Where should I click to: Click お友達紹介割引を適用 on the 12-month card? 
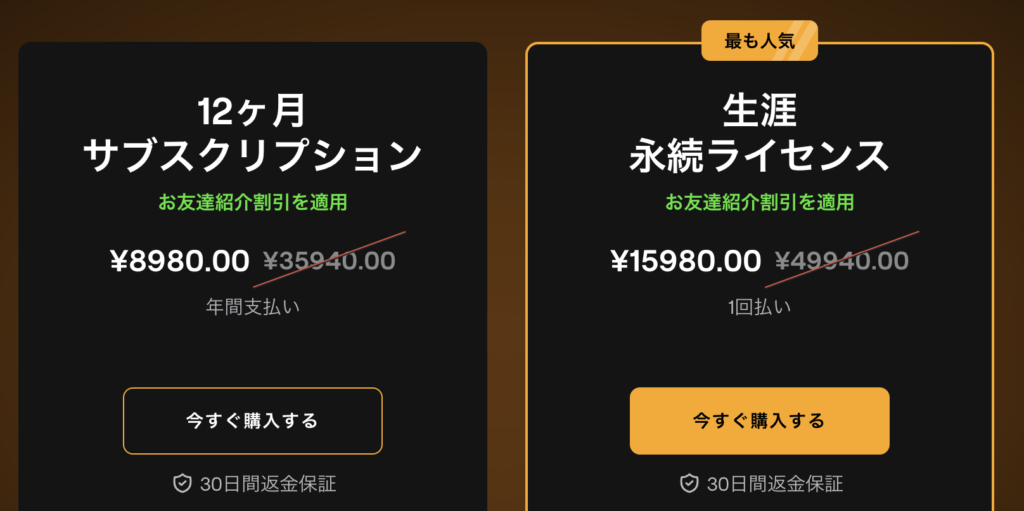point(252,203)
